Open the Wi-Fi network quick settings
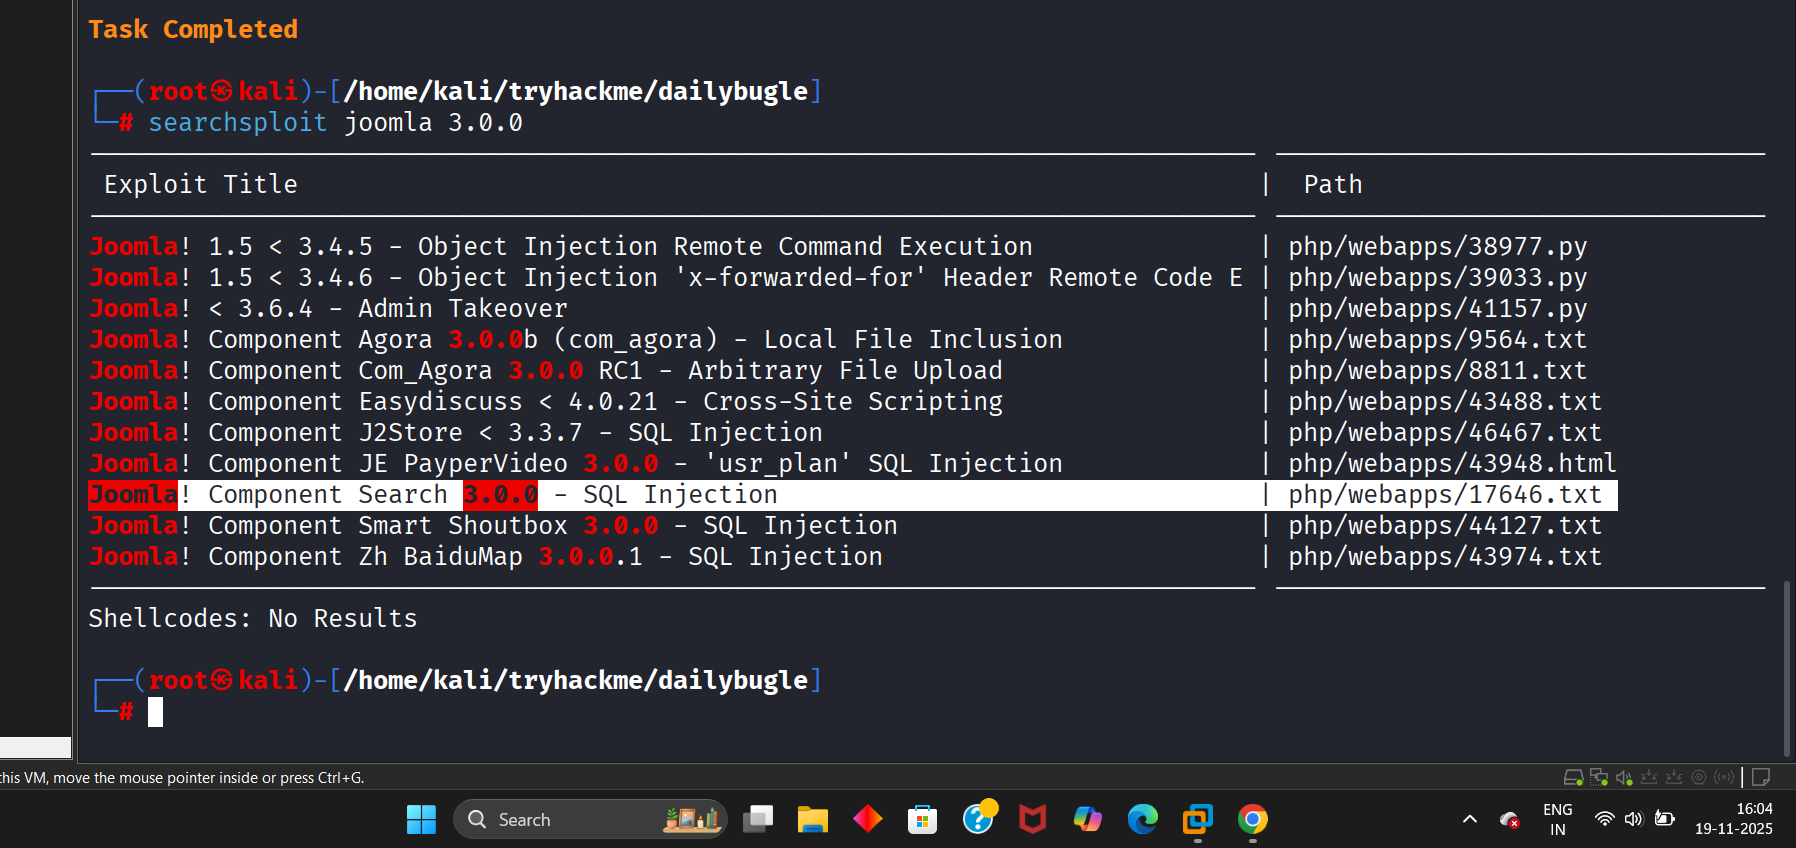This screenshot has height=848, width=1796. coord(1604,819)
